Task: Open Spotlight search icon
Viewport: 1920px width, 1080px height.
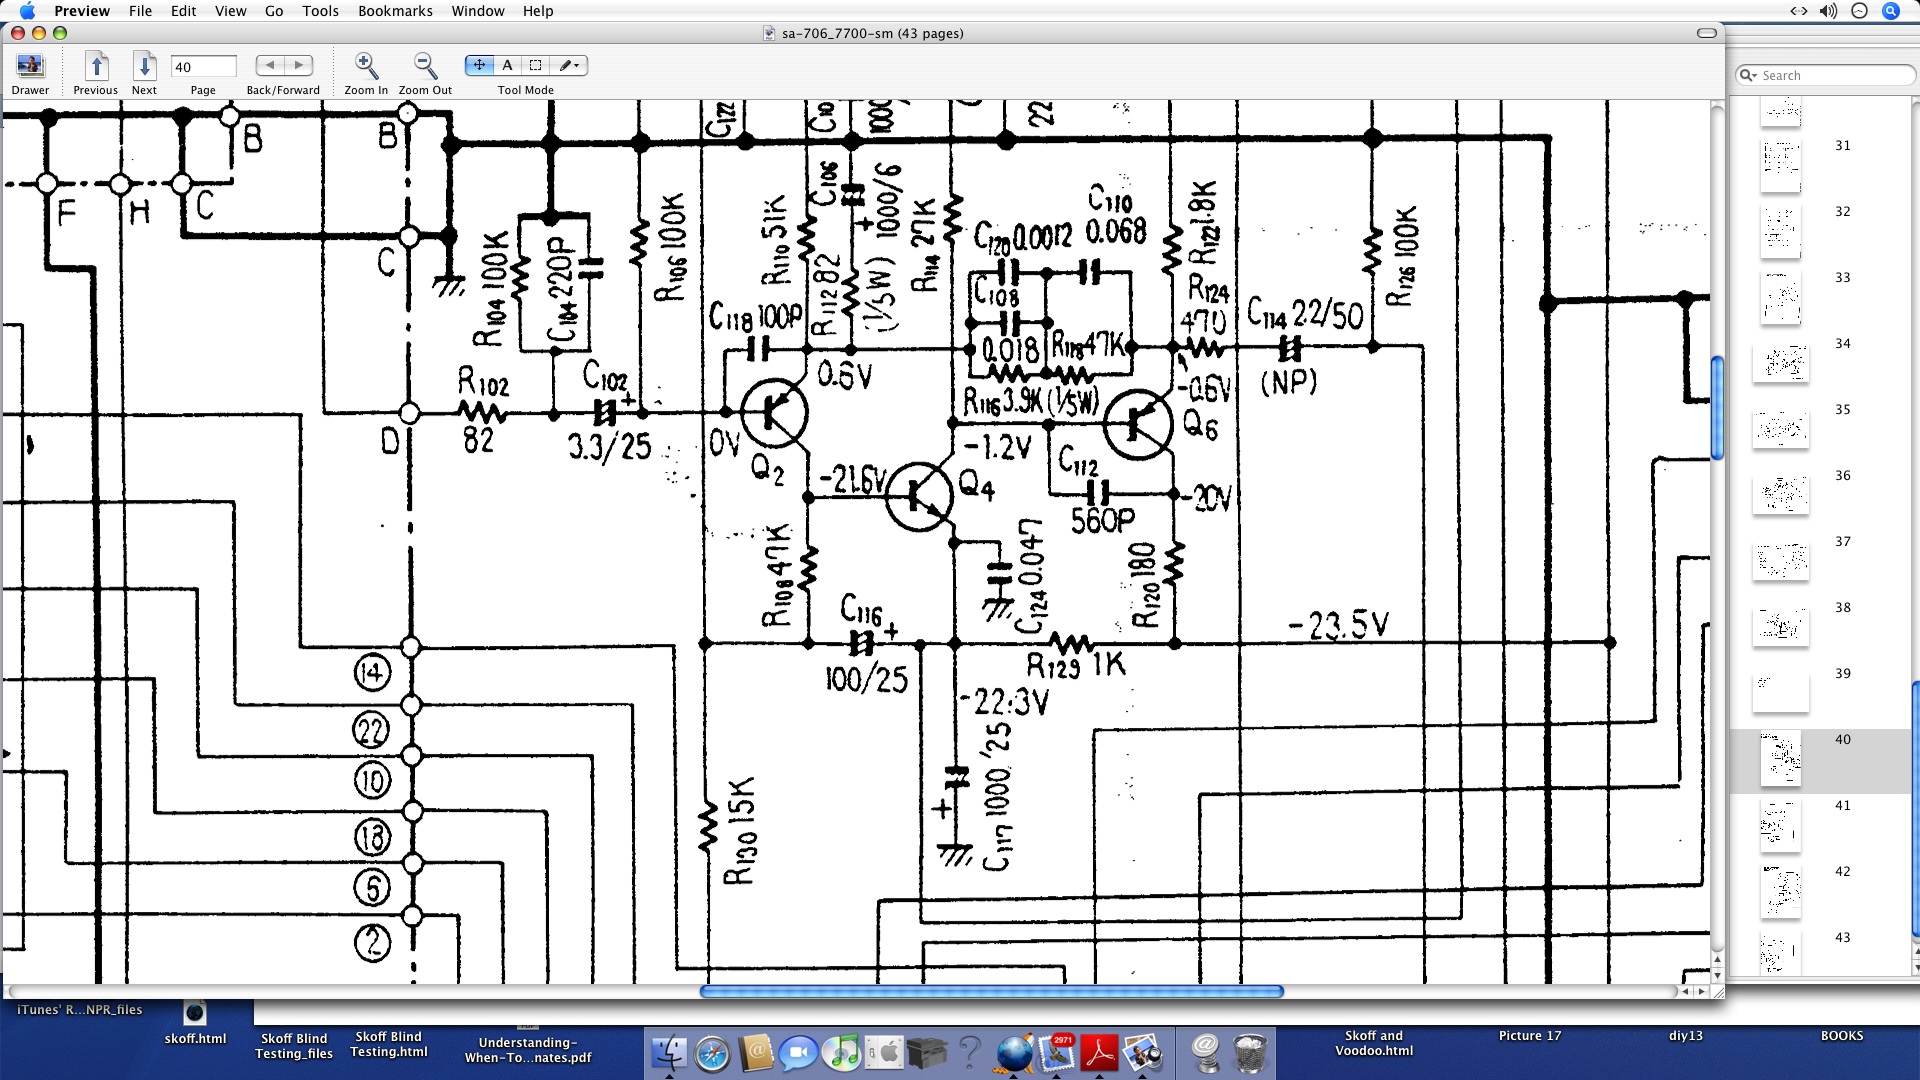Action: [x=1891, y=11]
